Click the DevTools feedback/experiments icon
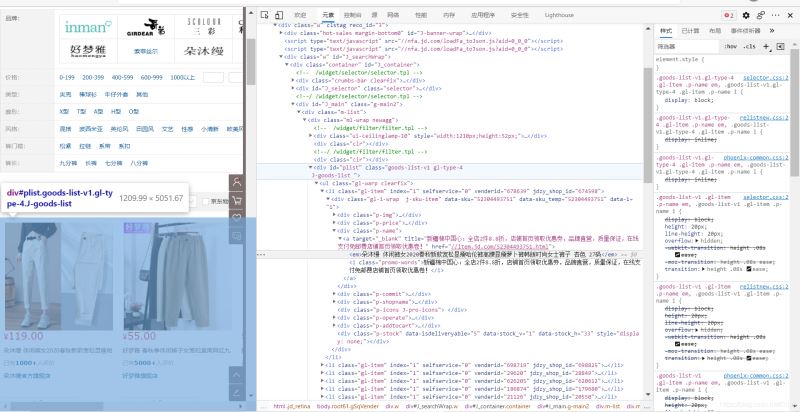The image size is (800, 412). [761, 15]
